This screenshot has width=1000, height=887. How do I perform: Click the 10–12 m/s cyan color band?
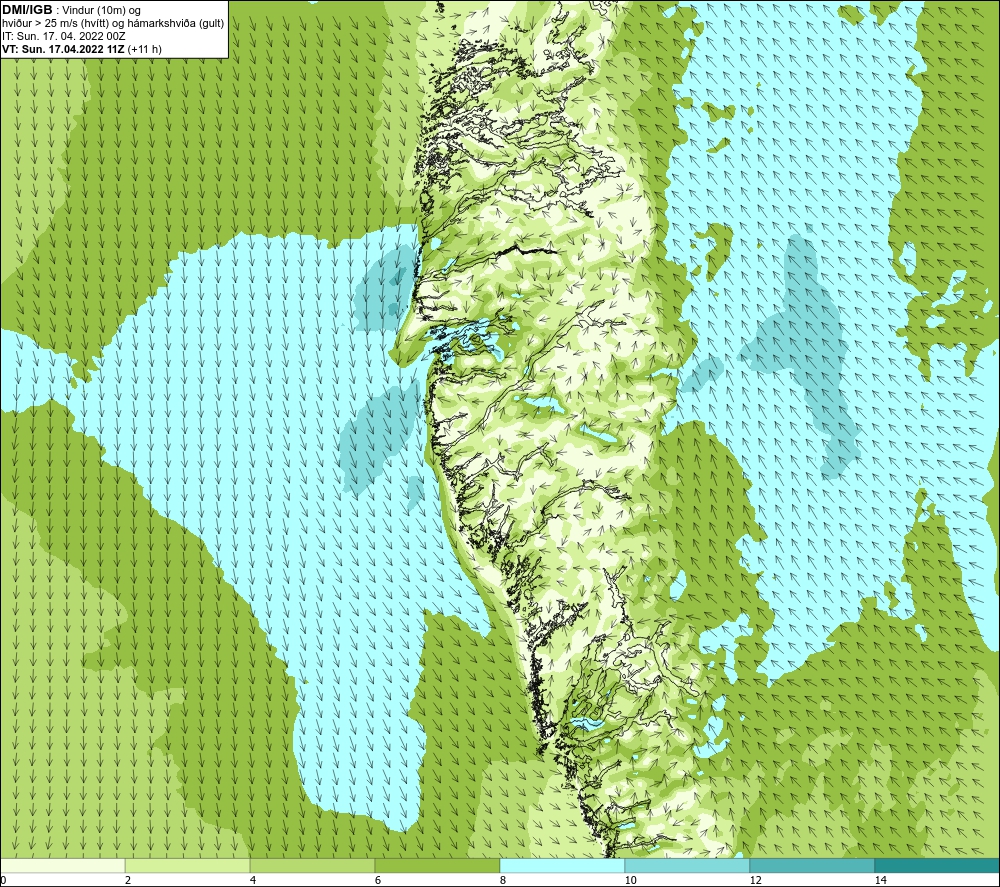coord(687,866)
